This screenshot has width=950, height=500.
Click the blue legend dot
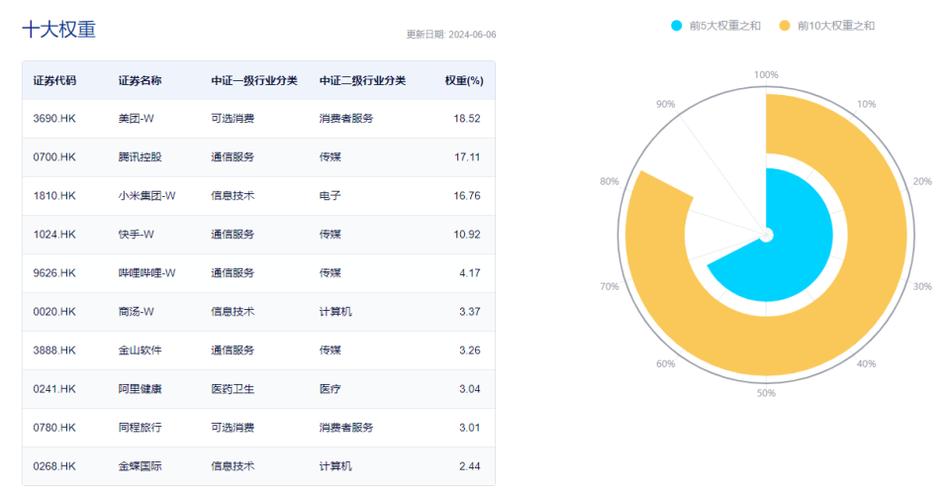tap(677, 25)
